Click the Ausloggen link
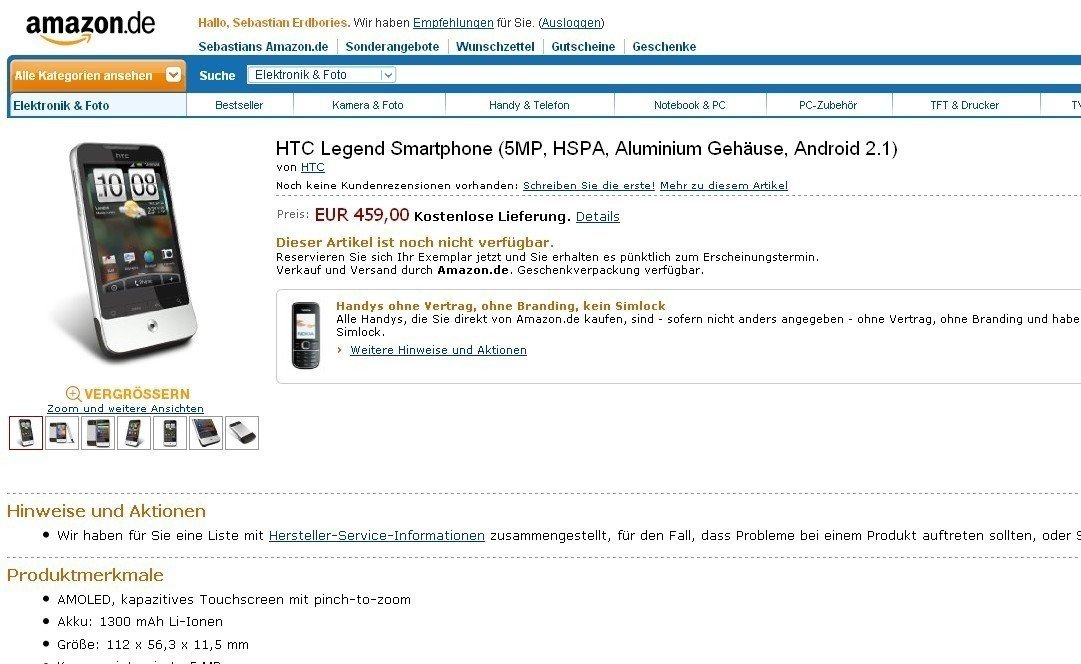 tap(572, 23)
